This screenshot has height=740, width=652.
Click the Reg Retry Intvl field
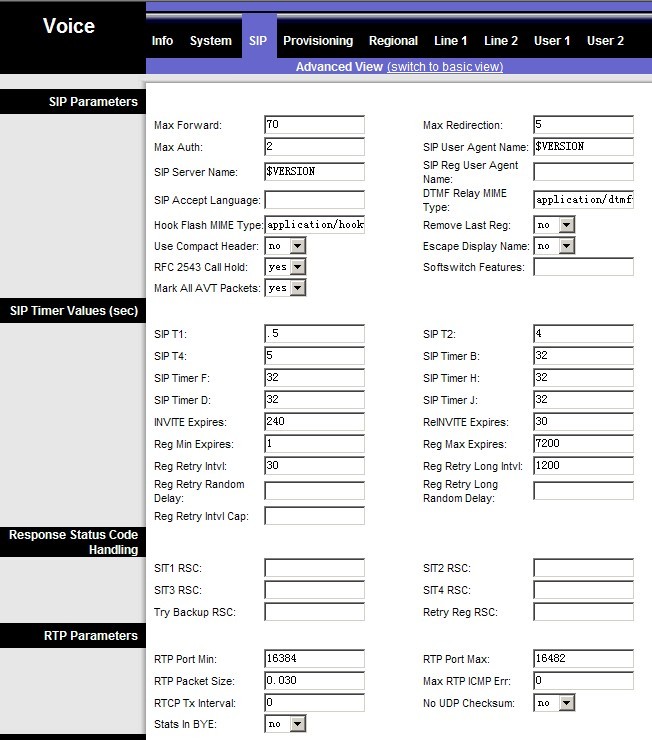(x=315, y=466)
